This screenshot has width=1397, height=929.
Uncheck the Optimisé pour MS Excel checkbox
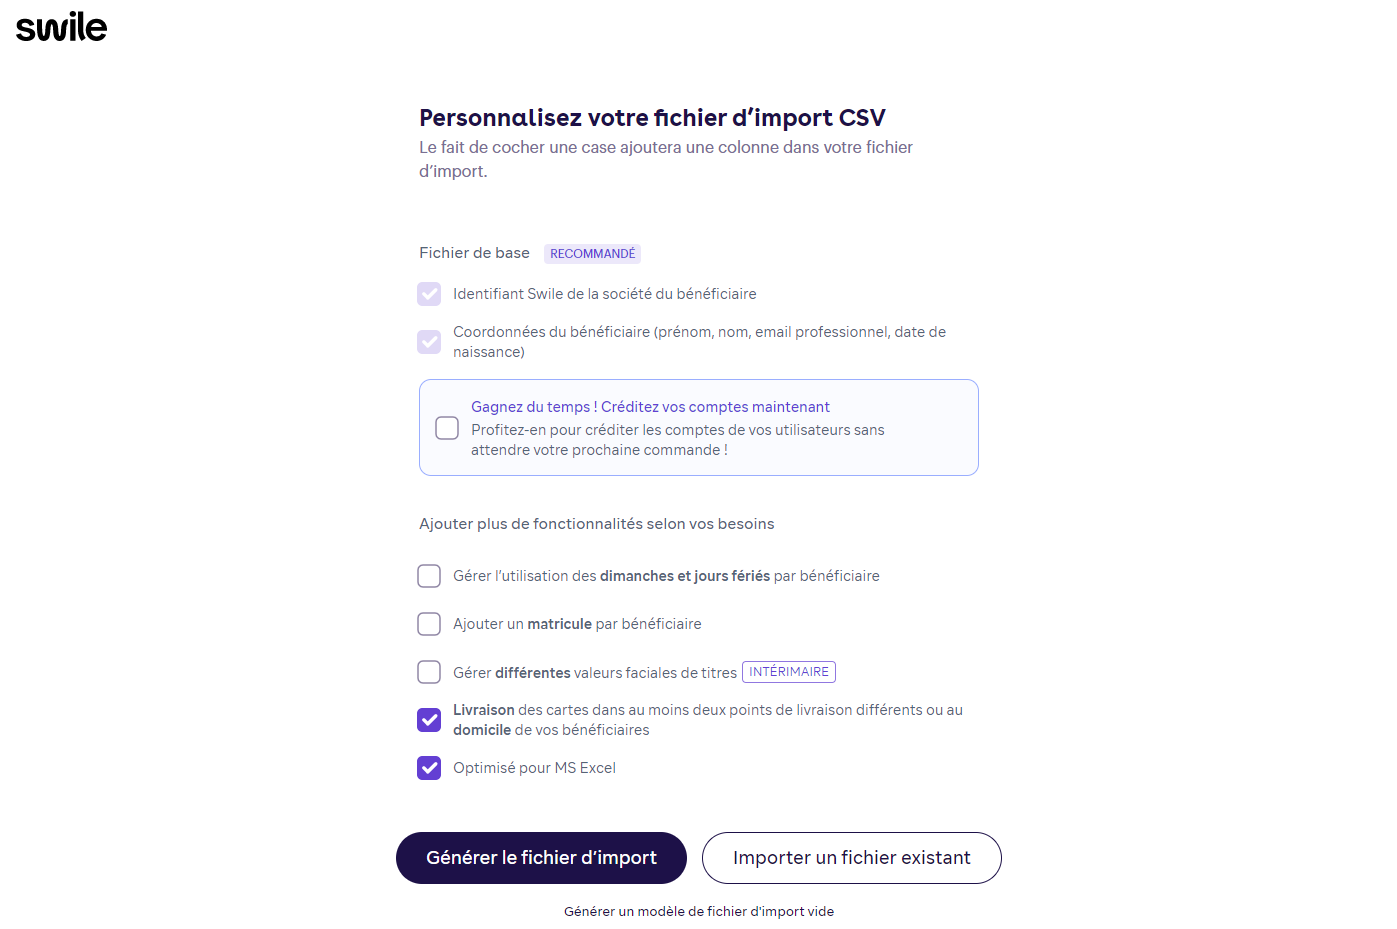429,768
